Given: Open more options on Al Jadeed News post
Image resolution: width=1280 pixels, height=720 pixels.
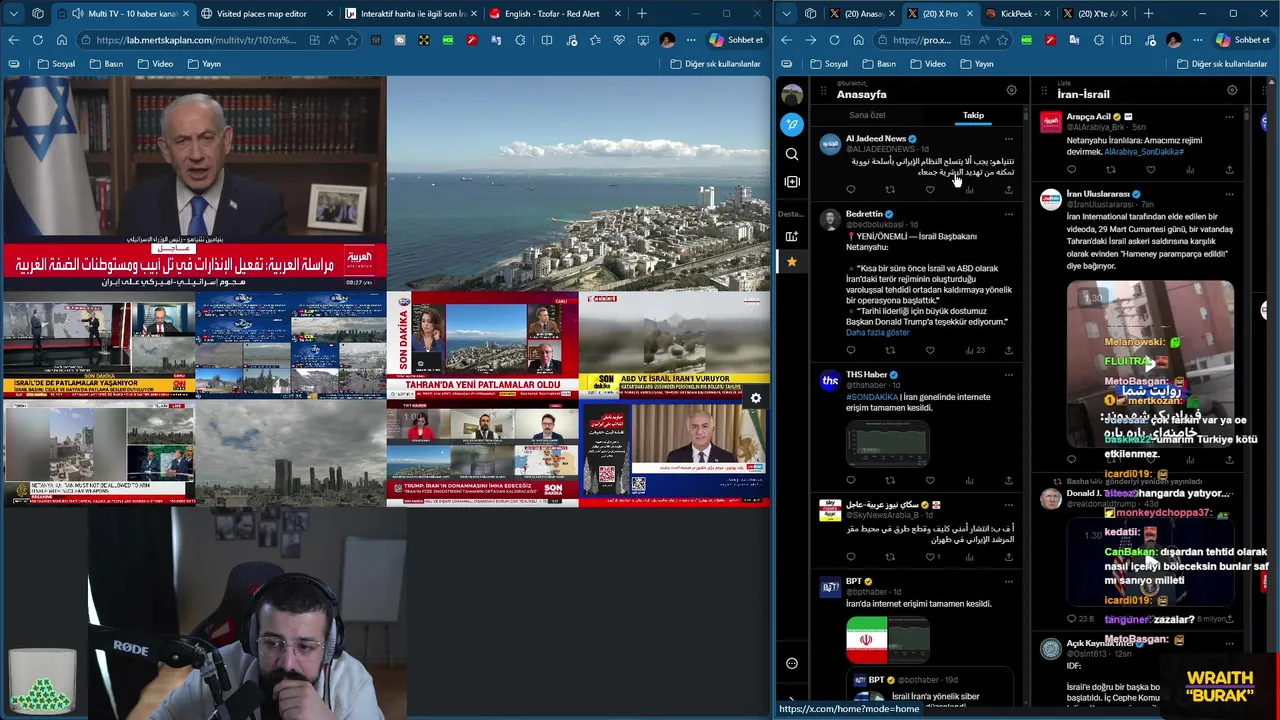Looking at the screenshot, I should [x=1008, y=139].
